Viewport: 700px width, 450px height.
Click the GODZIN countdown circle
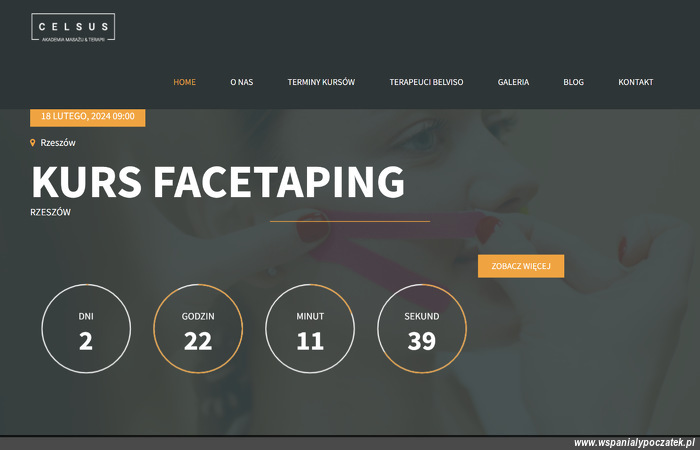click(x=198, y=329)
